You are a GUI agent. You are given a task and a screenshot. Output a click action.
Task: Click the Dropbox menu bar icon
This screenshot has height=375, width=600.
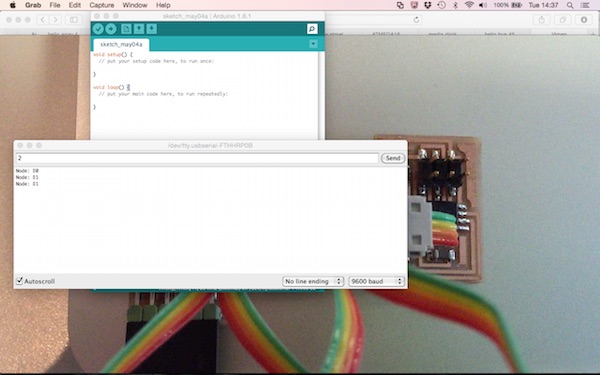427,5
